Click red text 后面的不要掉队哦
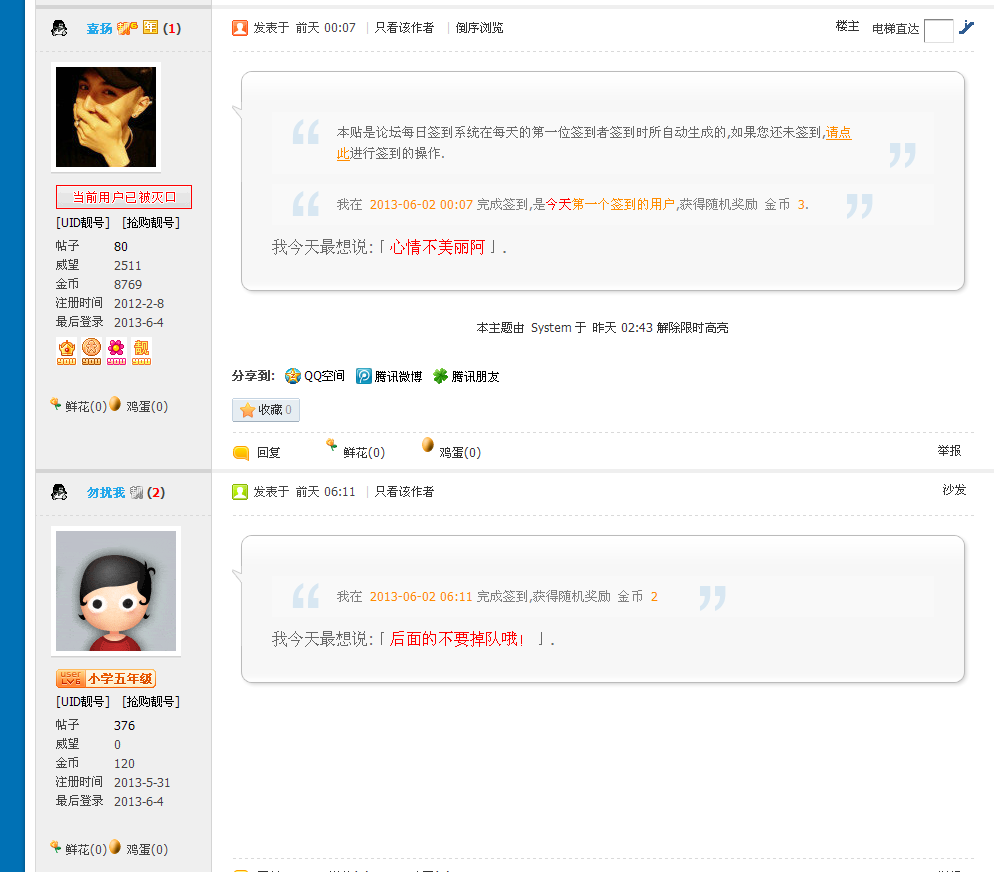 [456, 639]
